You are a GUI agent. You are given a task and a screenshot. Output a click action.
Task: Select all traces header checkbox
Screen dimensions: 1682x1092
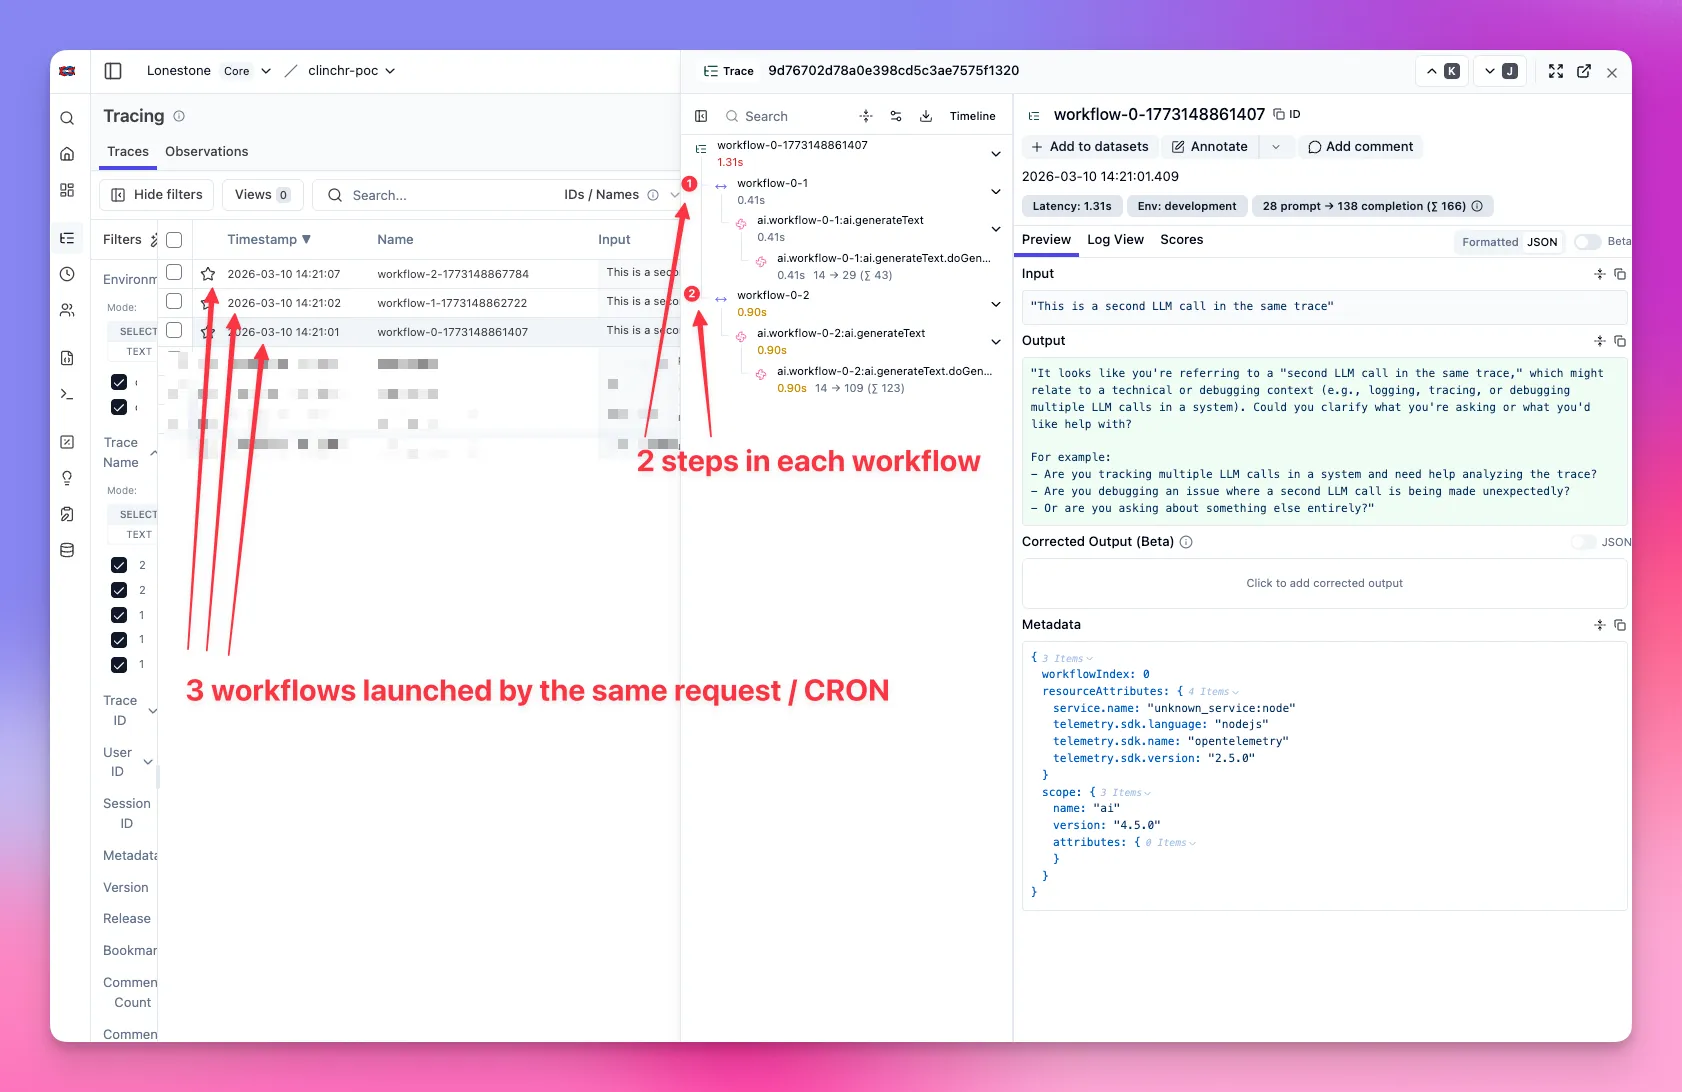click(174, 240)
